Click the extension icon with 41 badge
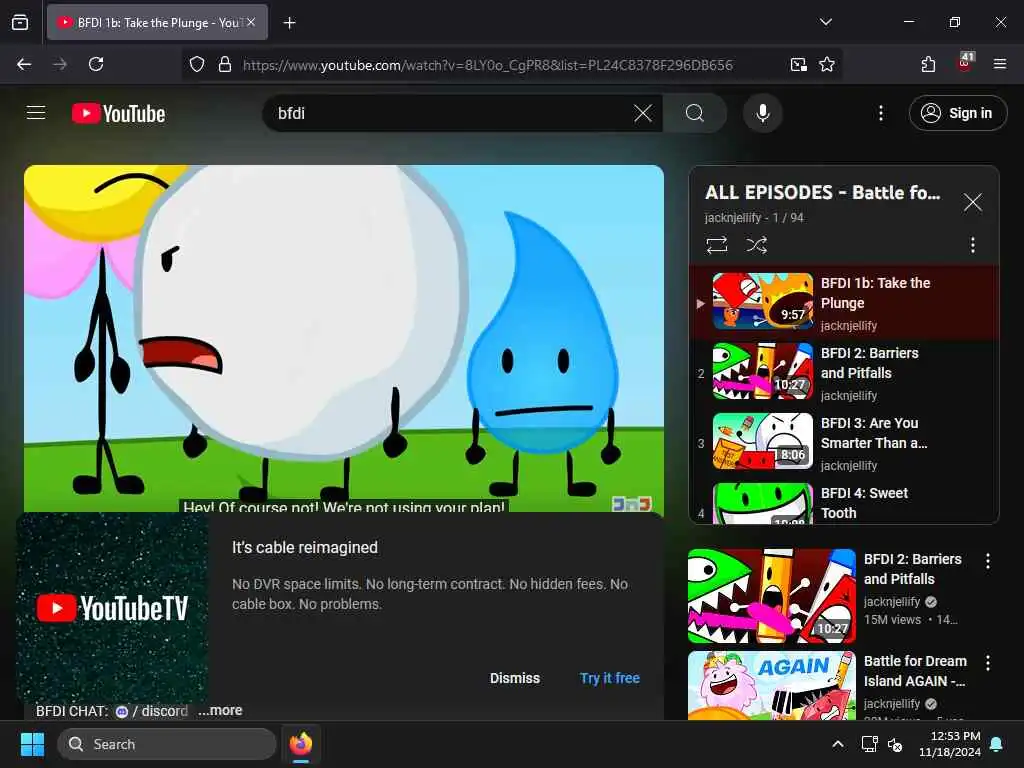The image size is (1024, 768). coord(965,63)
